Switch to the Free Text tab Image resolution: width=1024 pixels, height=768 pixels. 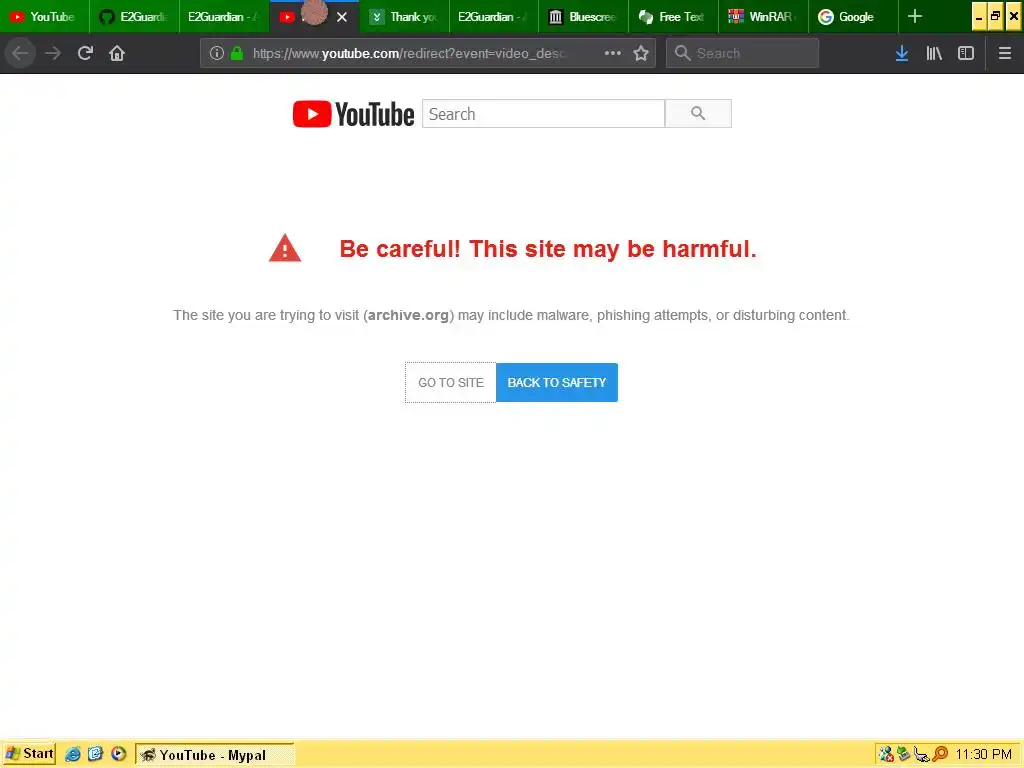[x=673, y=16]
